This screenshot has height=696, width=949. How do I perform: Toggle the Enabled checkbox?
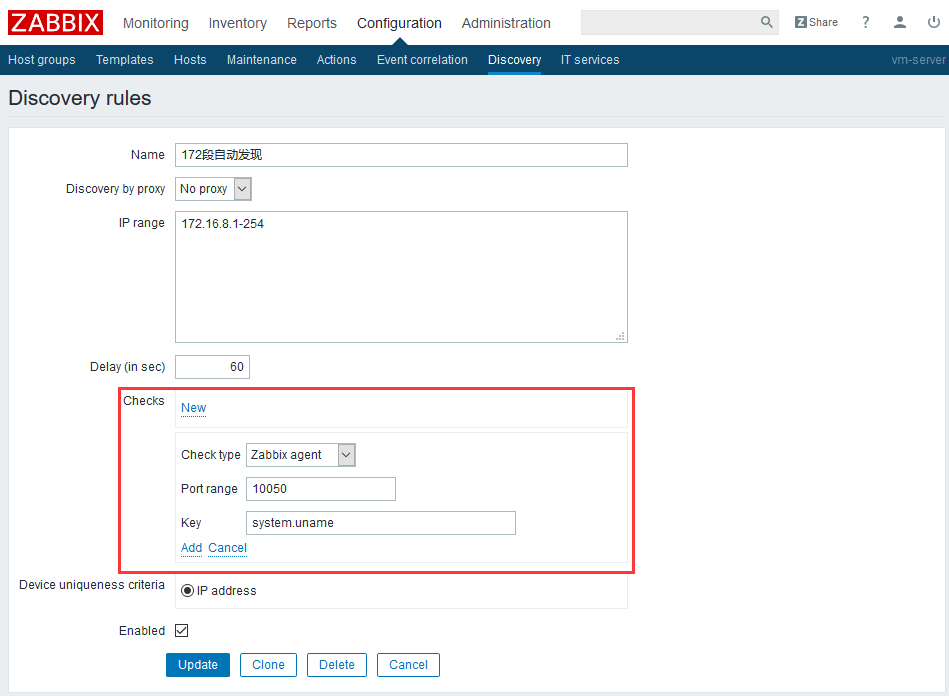pos(182,631)
